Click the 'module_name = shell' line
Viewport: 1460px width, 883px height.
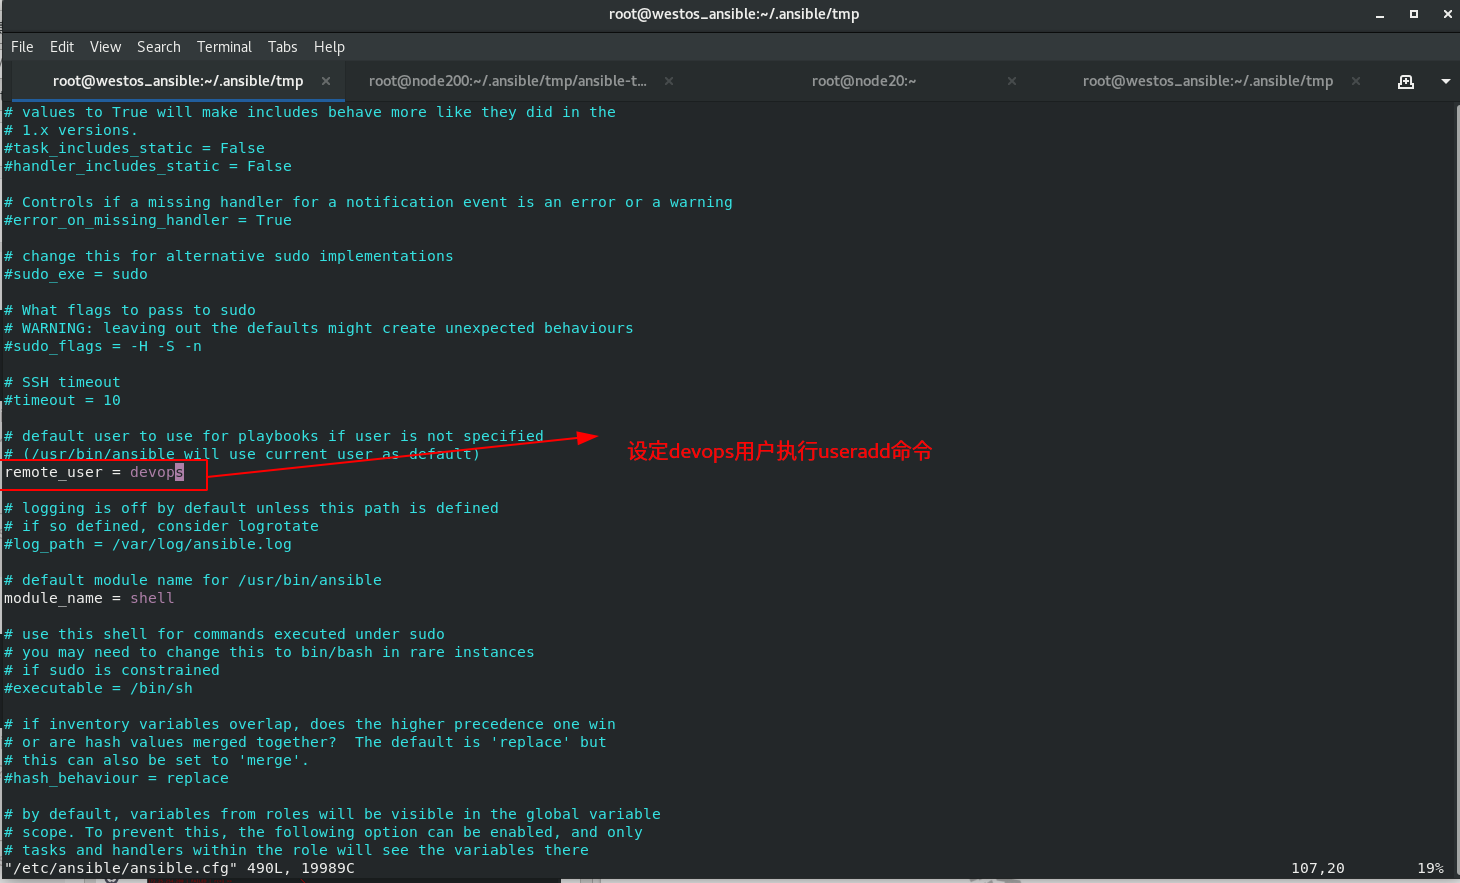click(89, 598)
